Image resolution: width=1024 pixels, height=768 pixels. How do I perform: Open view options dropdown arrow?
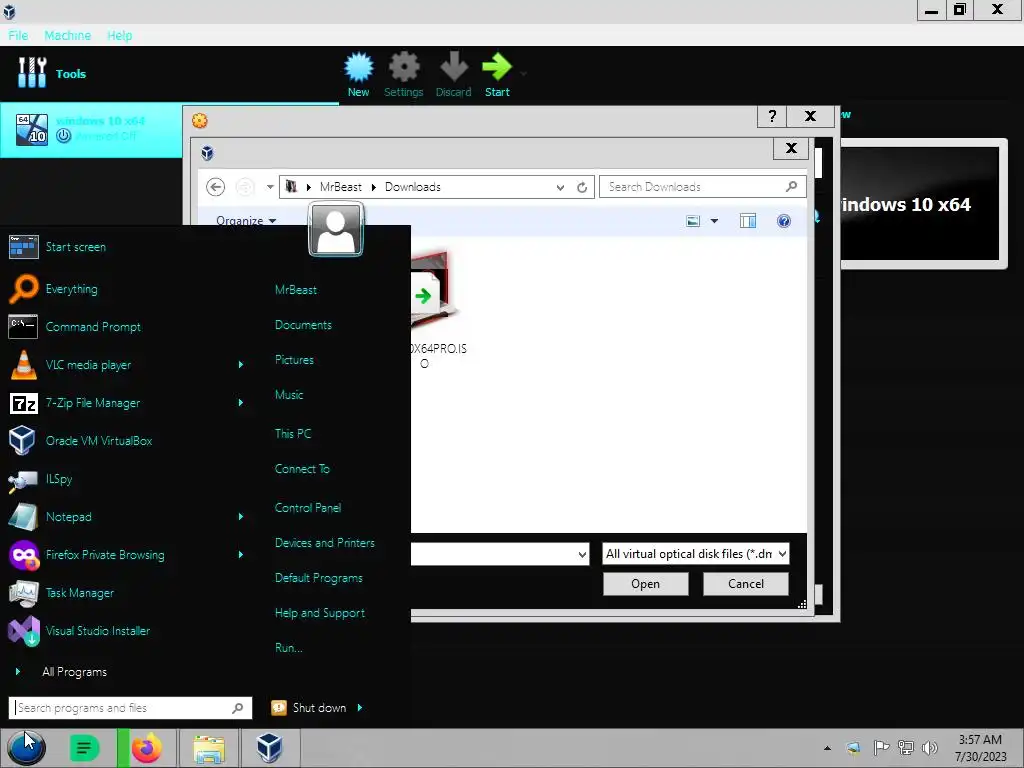click(714, 221)
